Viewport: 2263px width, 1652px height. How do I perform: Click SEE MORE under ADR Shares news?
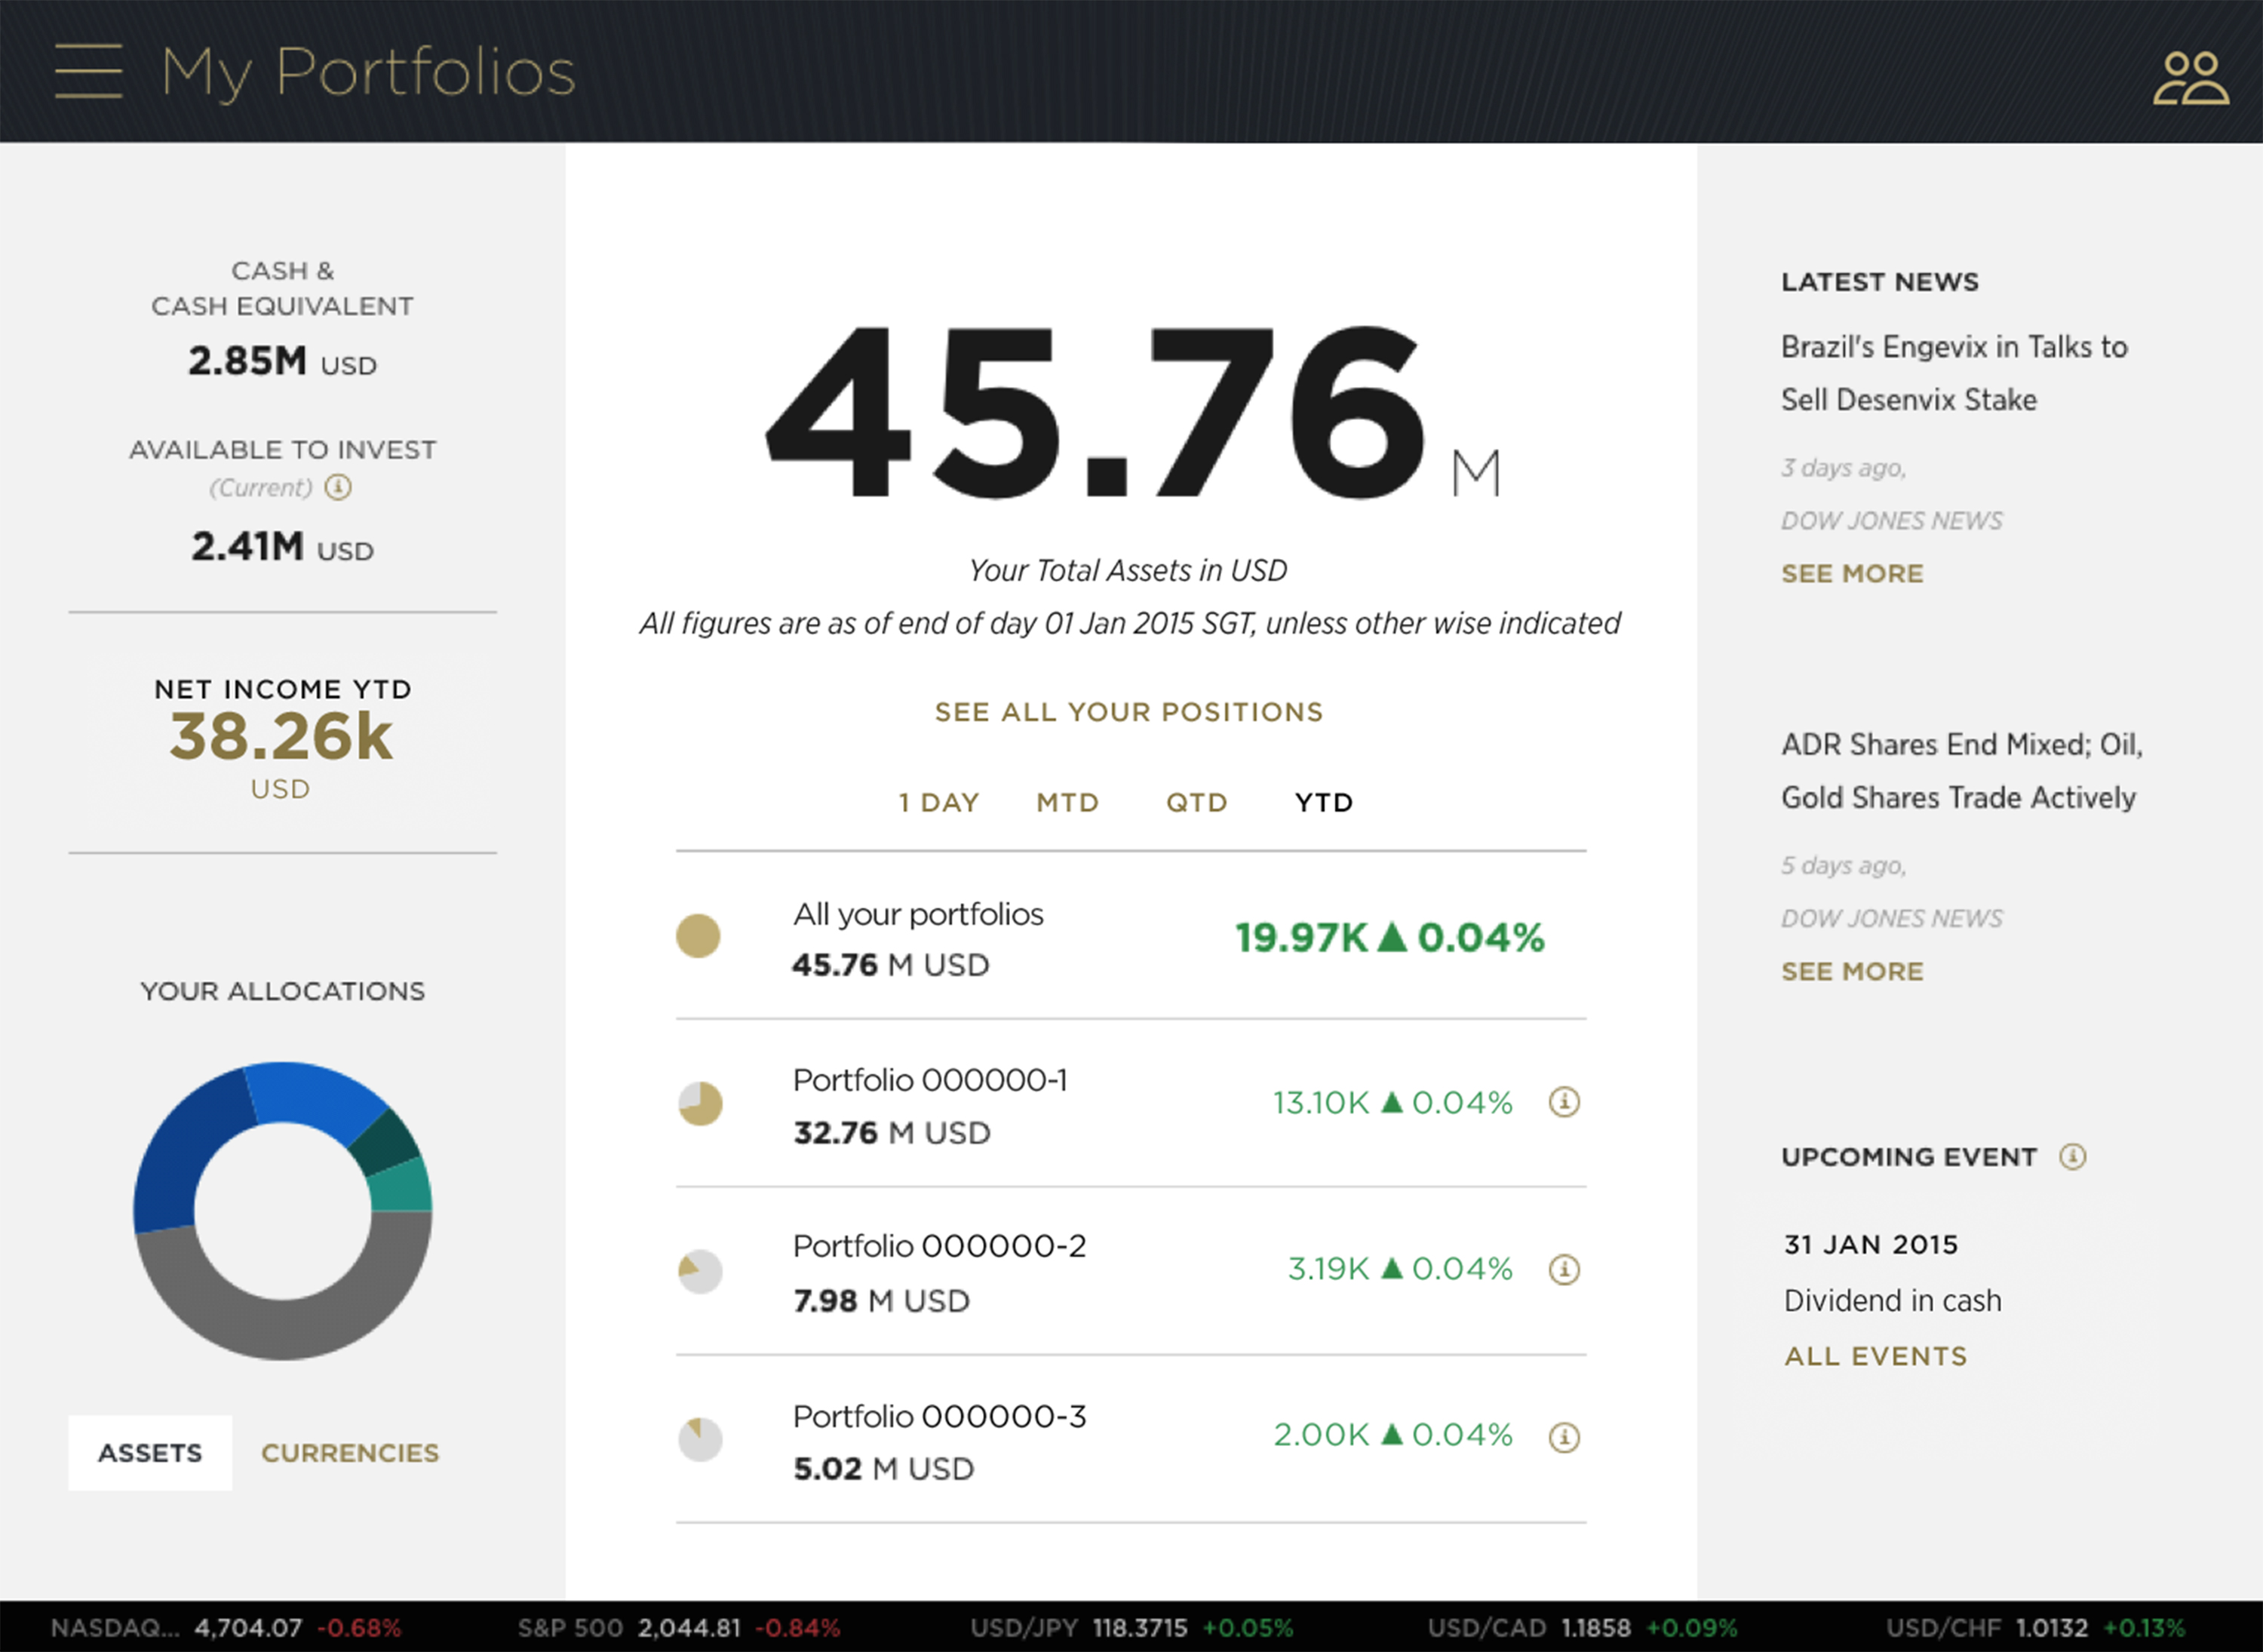tap(1852, 972)
